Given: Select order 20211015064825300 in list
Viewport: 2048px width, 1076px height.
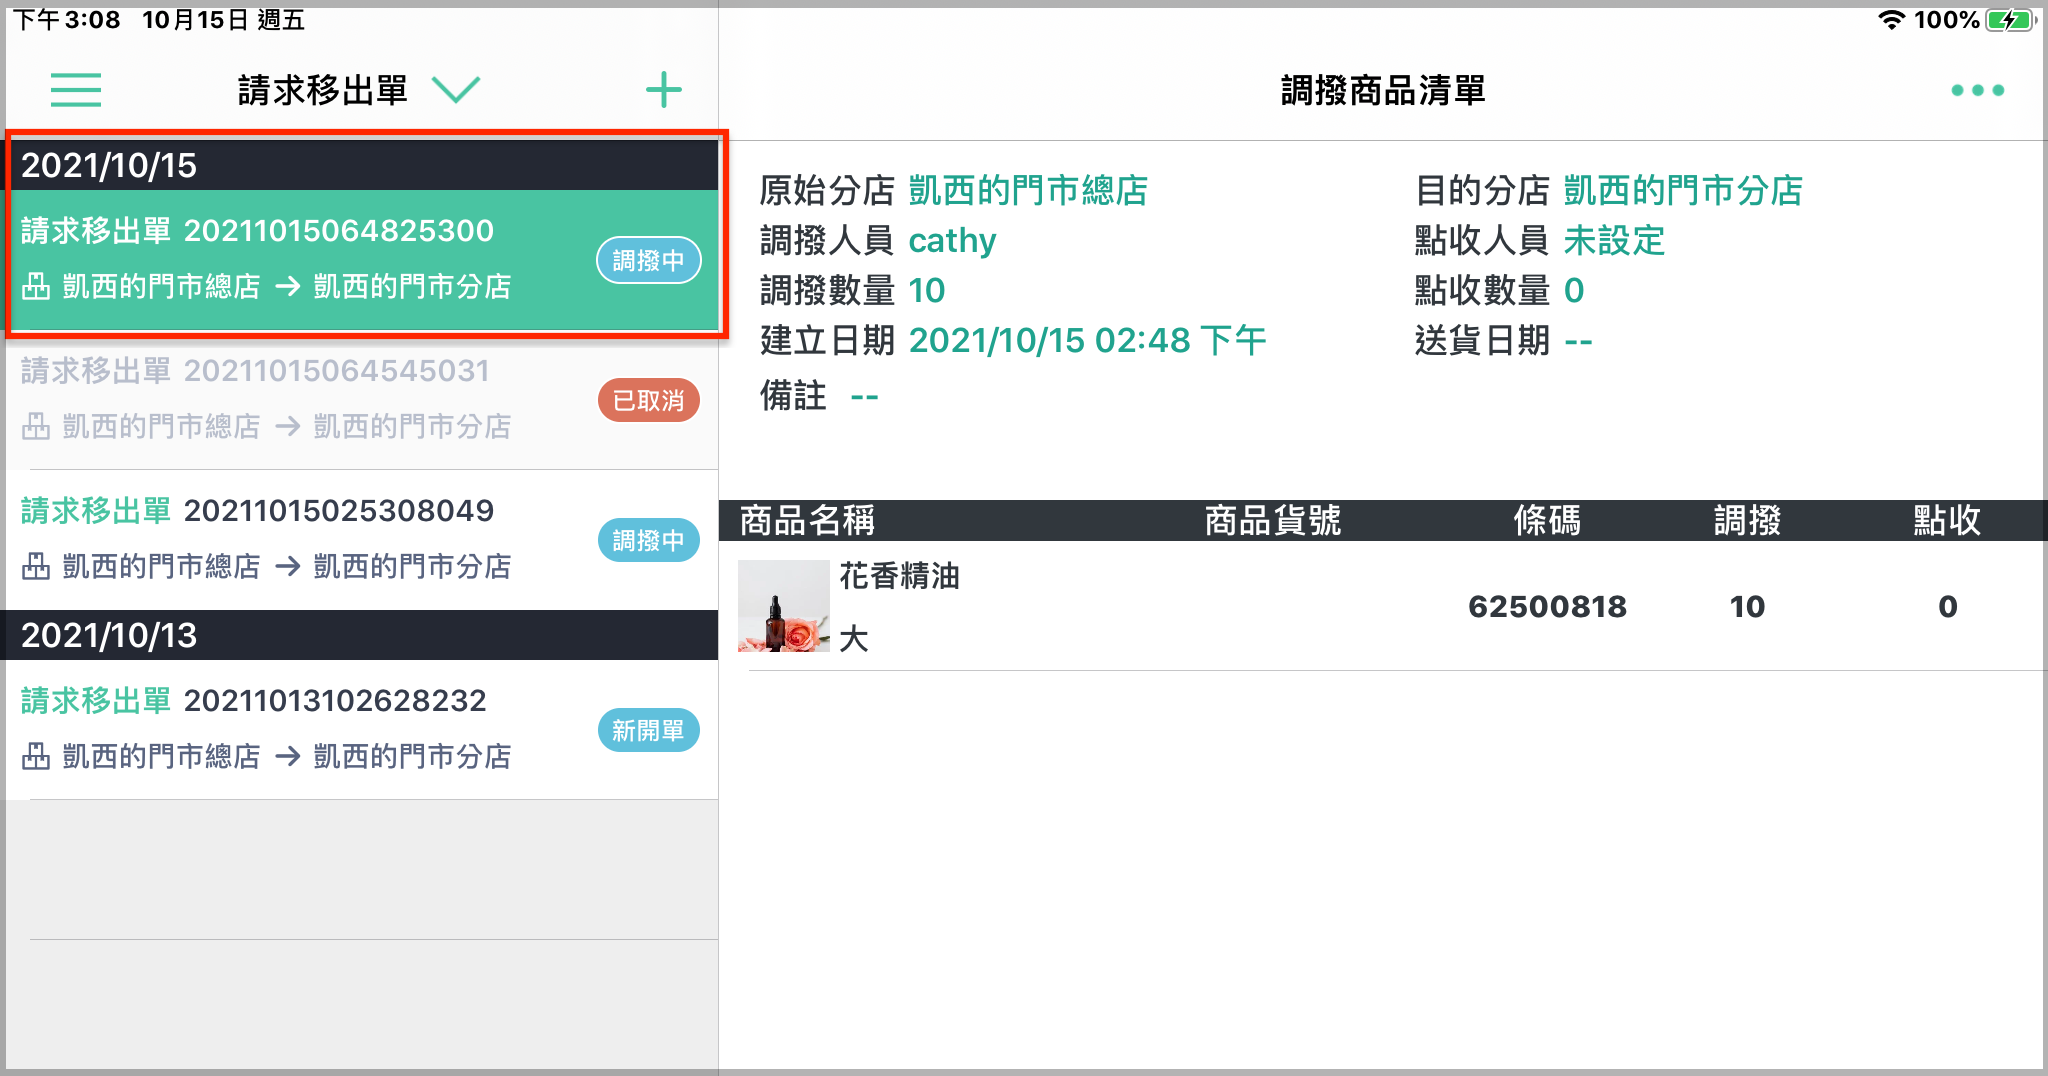Looking at the screenshot, I should tap(362, 259).
